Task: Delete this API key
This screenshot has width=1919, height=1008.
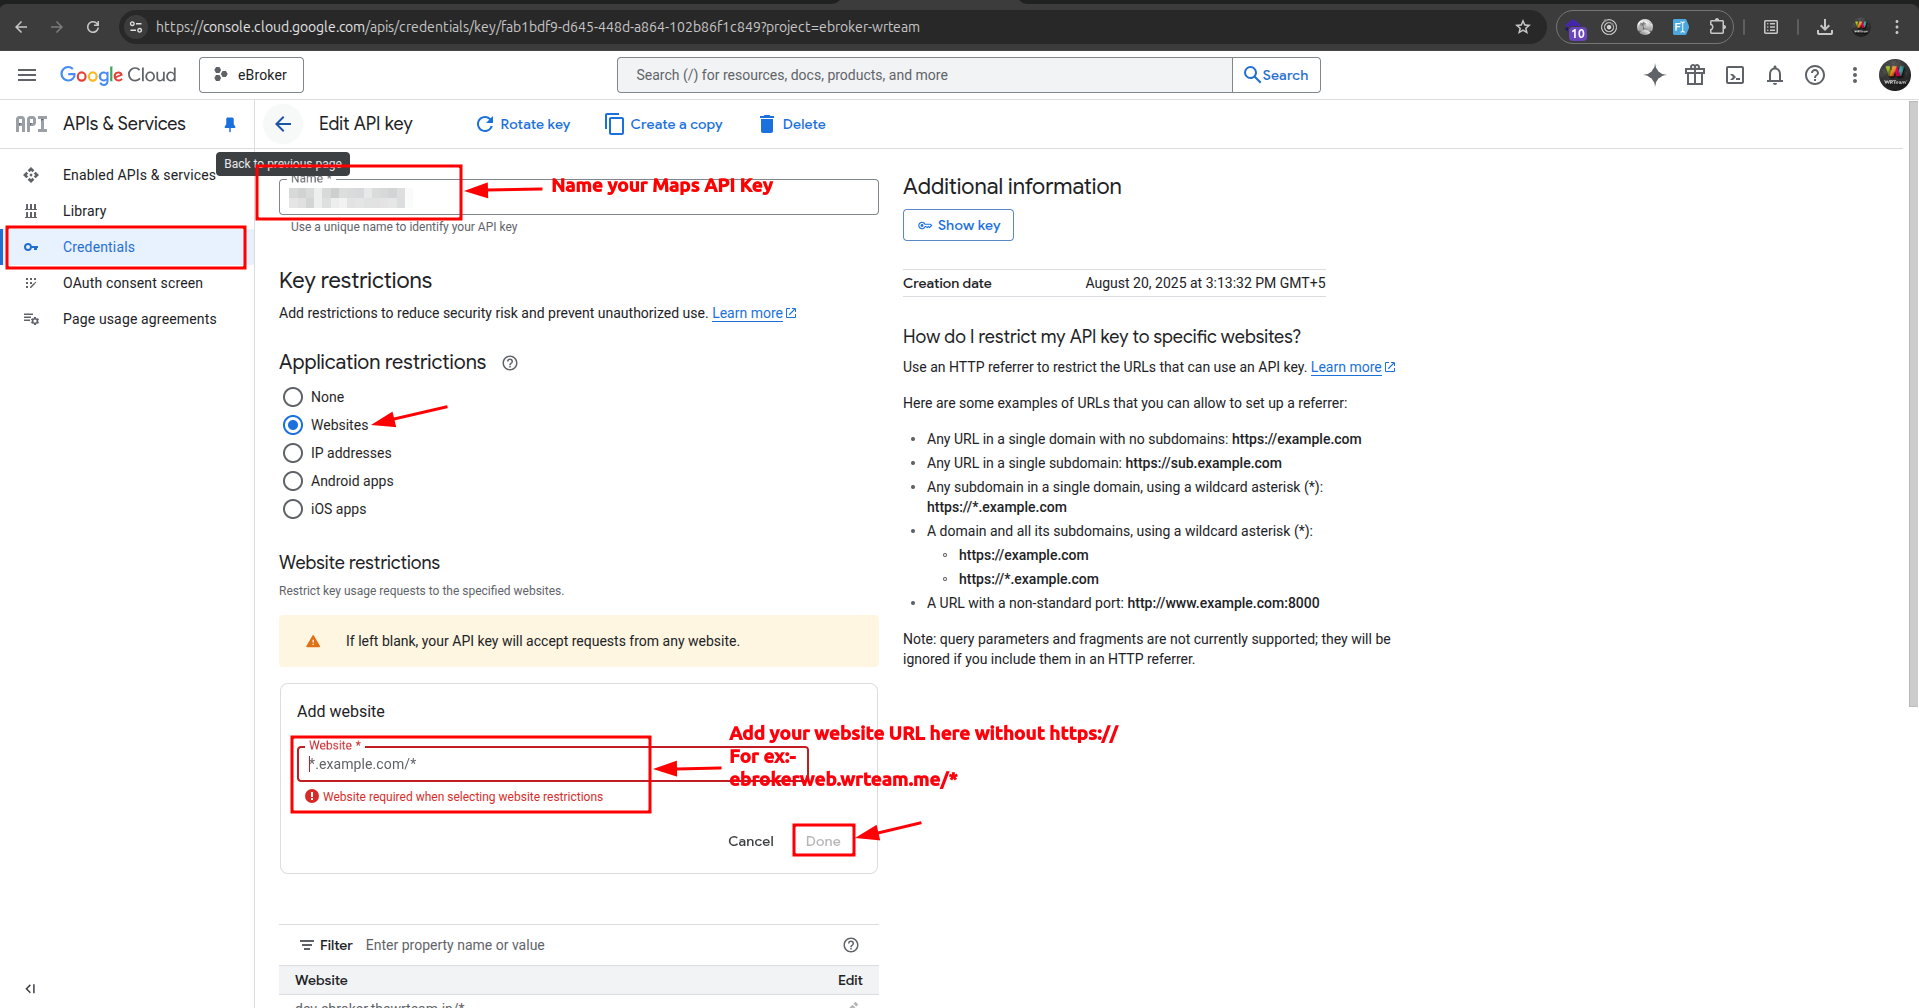Action: [791, 124]
